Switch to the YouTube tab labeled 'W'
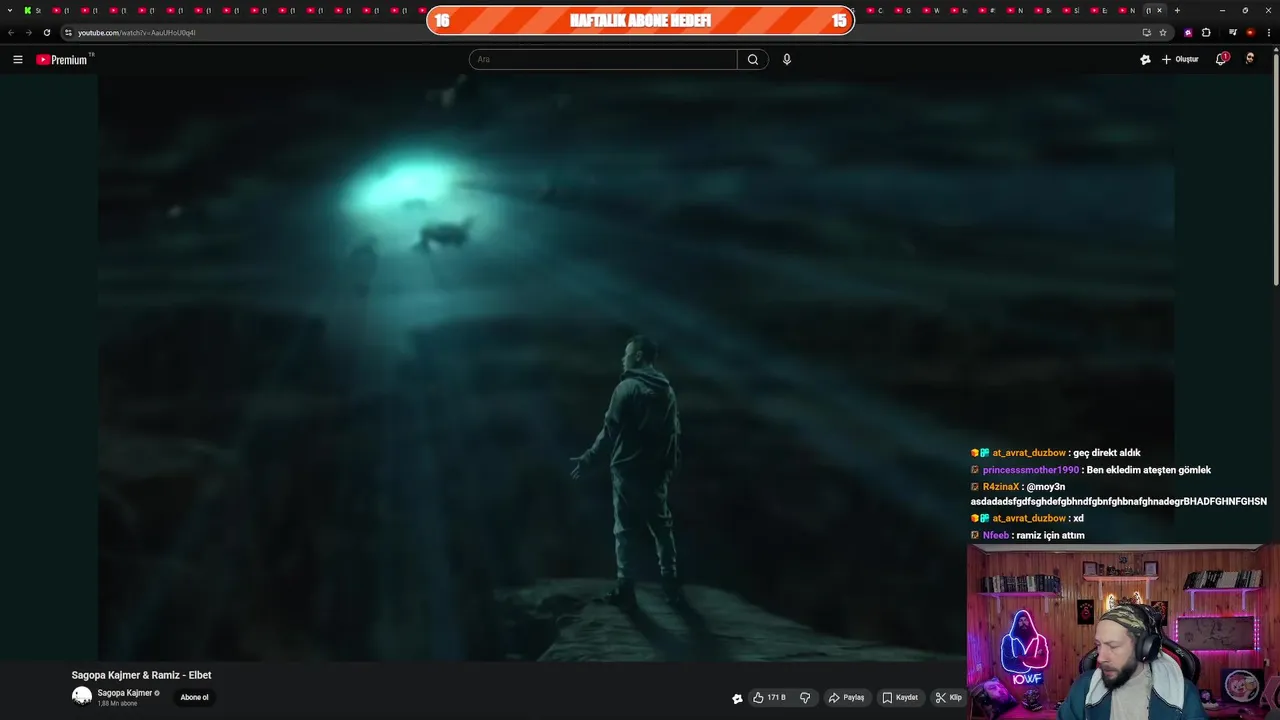Image resolution: width=1280 pixels, height=720 pixels. point(931,10)
